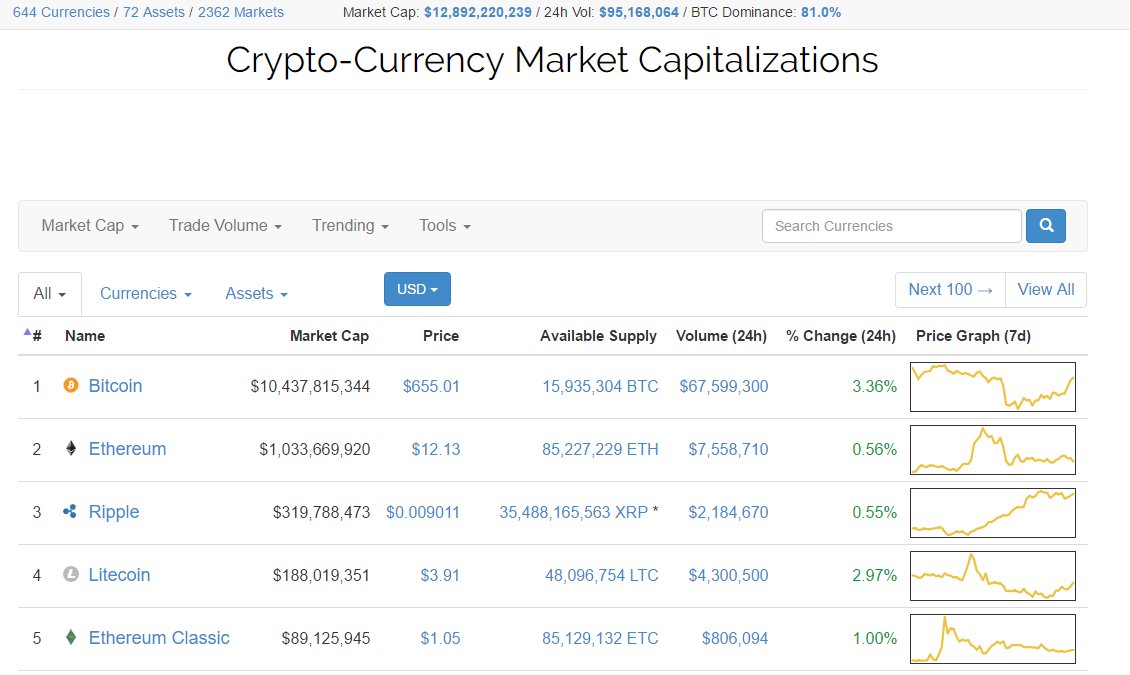Open Ethereum 7d price graph
Image resolution: width=1130 pixels, height=675 pixels.
point(993,450)
